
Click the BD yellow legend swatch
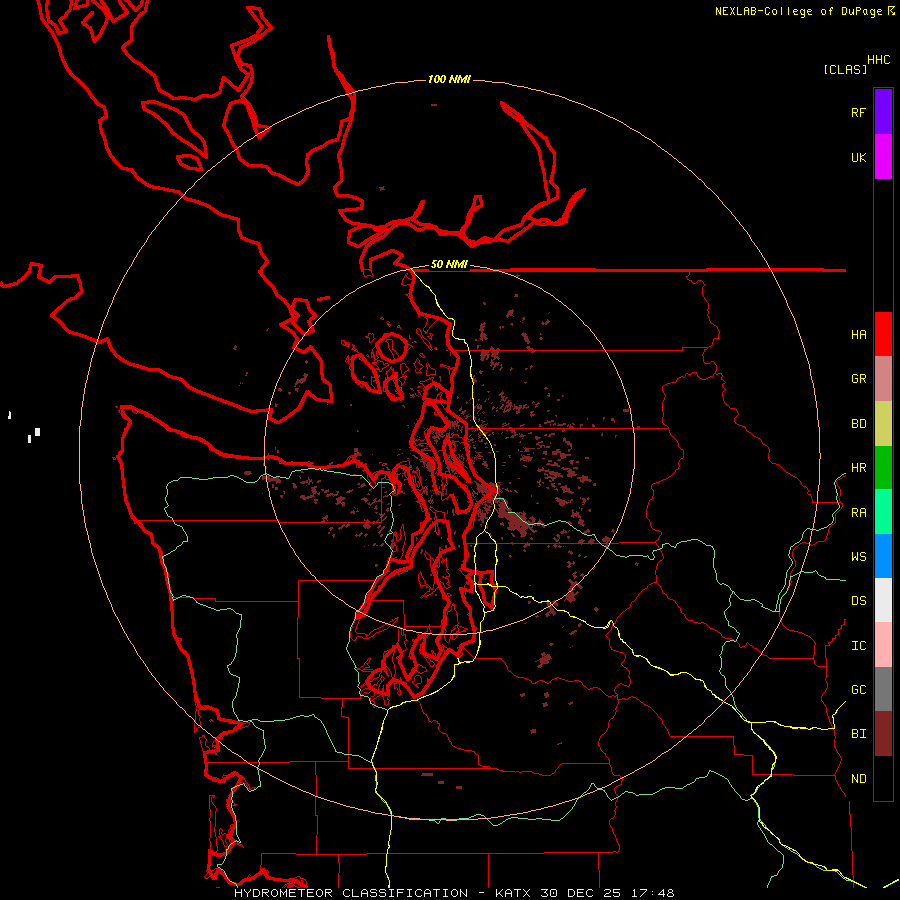pyautogui.click(x=883, y=424)
